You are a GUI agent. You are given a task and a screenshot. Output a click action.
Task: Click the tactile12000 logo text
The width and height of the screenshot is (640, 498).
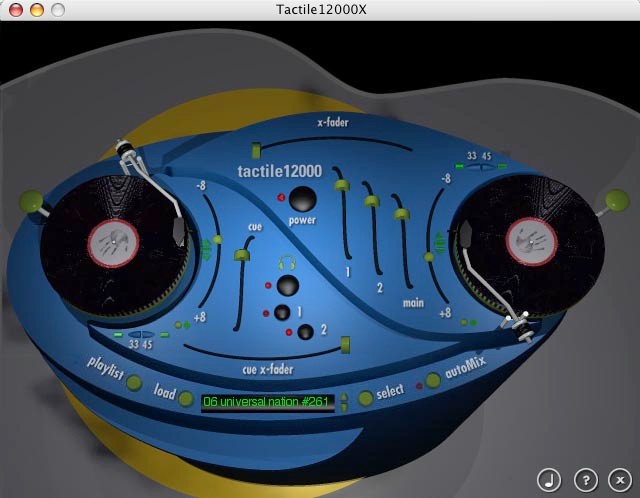click(280, 171)
